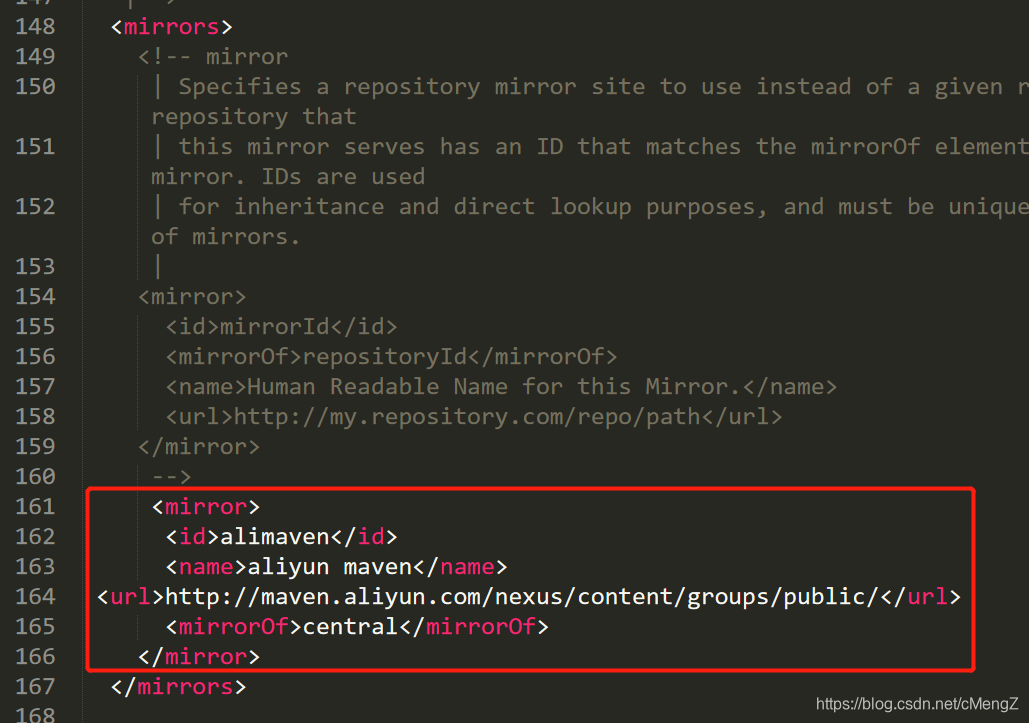
Task: Click line number 163 in the gutter
Action: click(35, 566)
